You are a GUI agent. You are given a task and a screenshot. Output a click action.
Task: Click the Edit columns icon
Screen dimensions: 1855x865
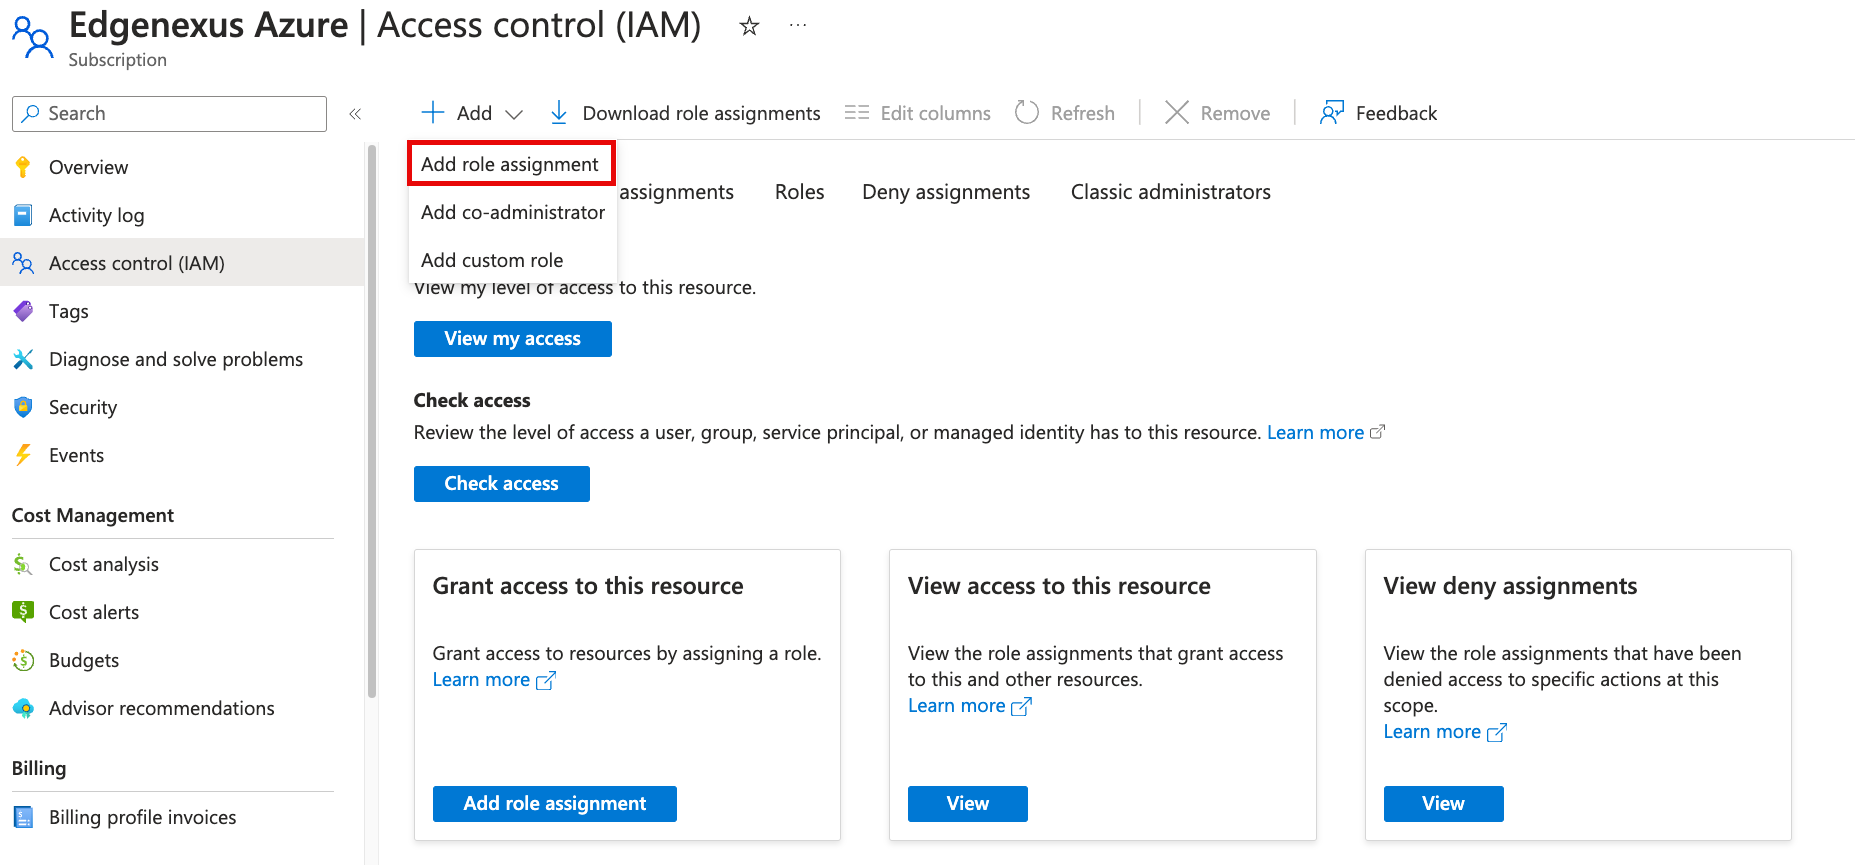[857, 113]
